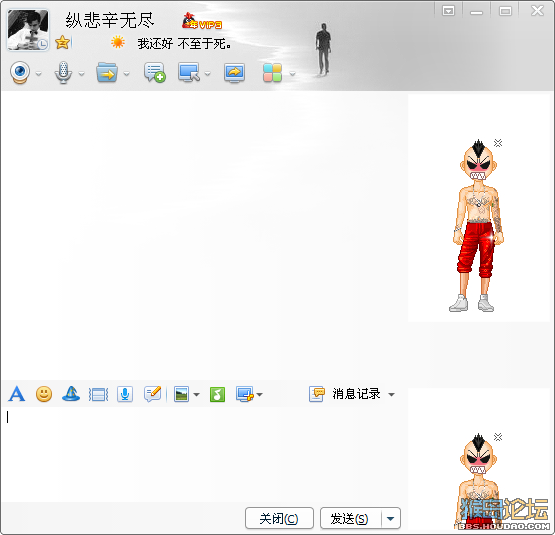This screenshot has width=555, height=535.
Task: Record a voice message with mic icon
Action: (x=125, y=394)
